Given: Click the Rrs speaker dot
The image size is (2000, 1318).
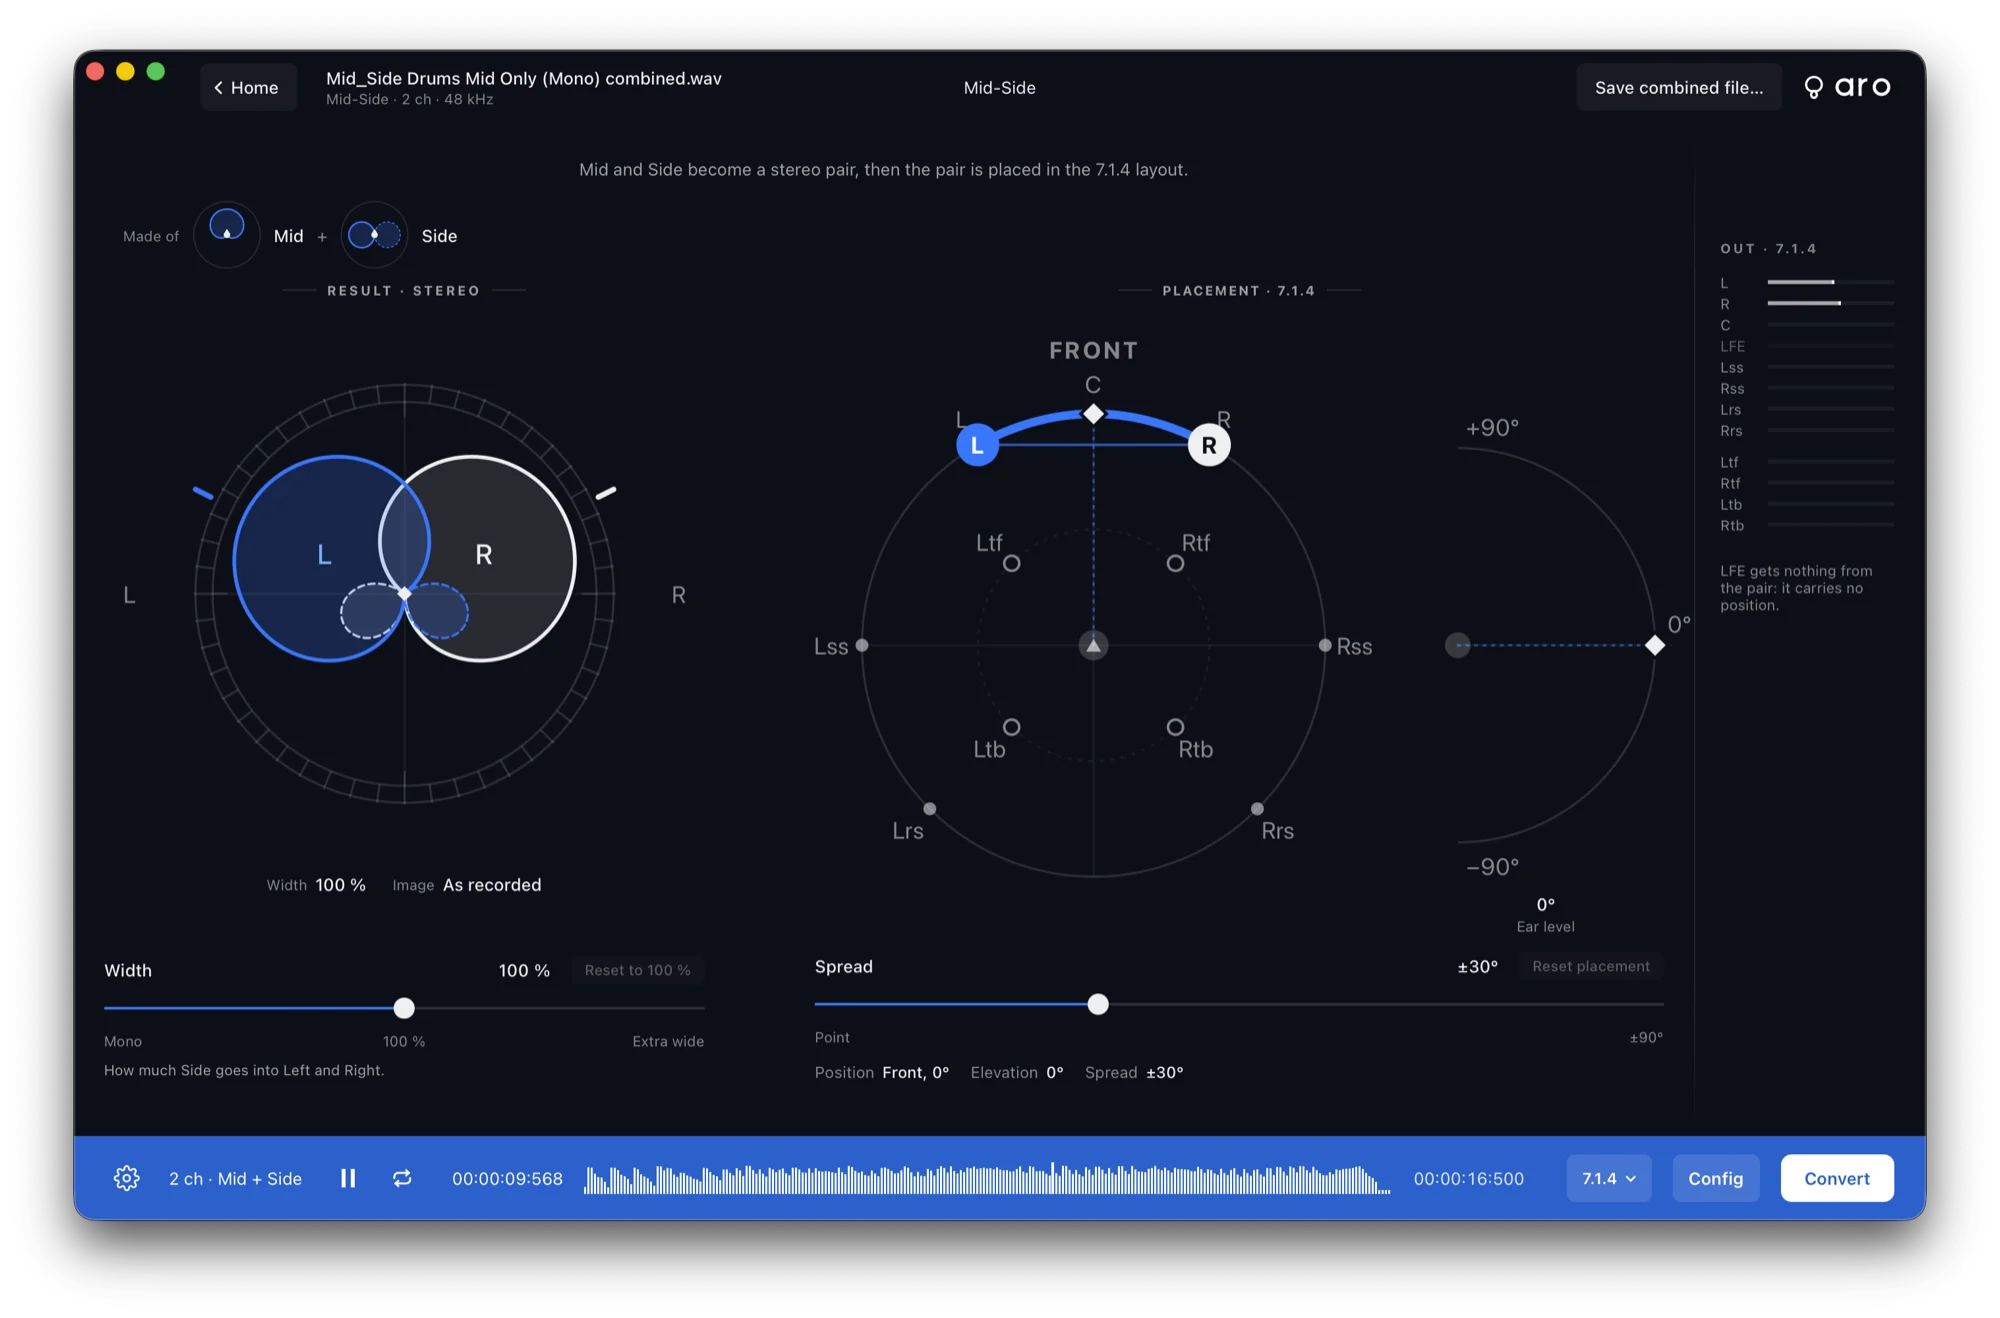Looking at the screenshot, I should click(1257, 809).
